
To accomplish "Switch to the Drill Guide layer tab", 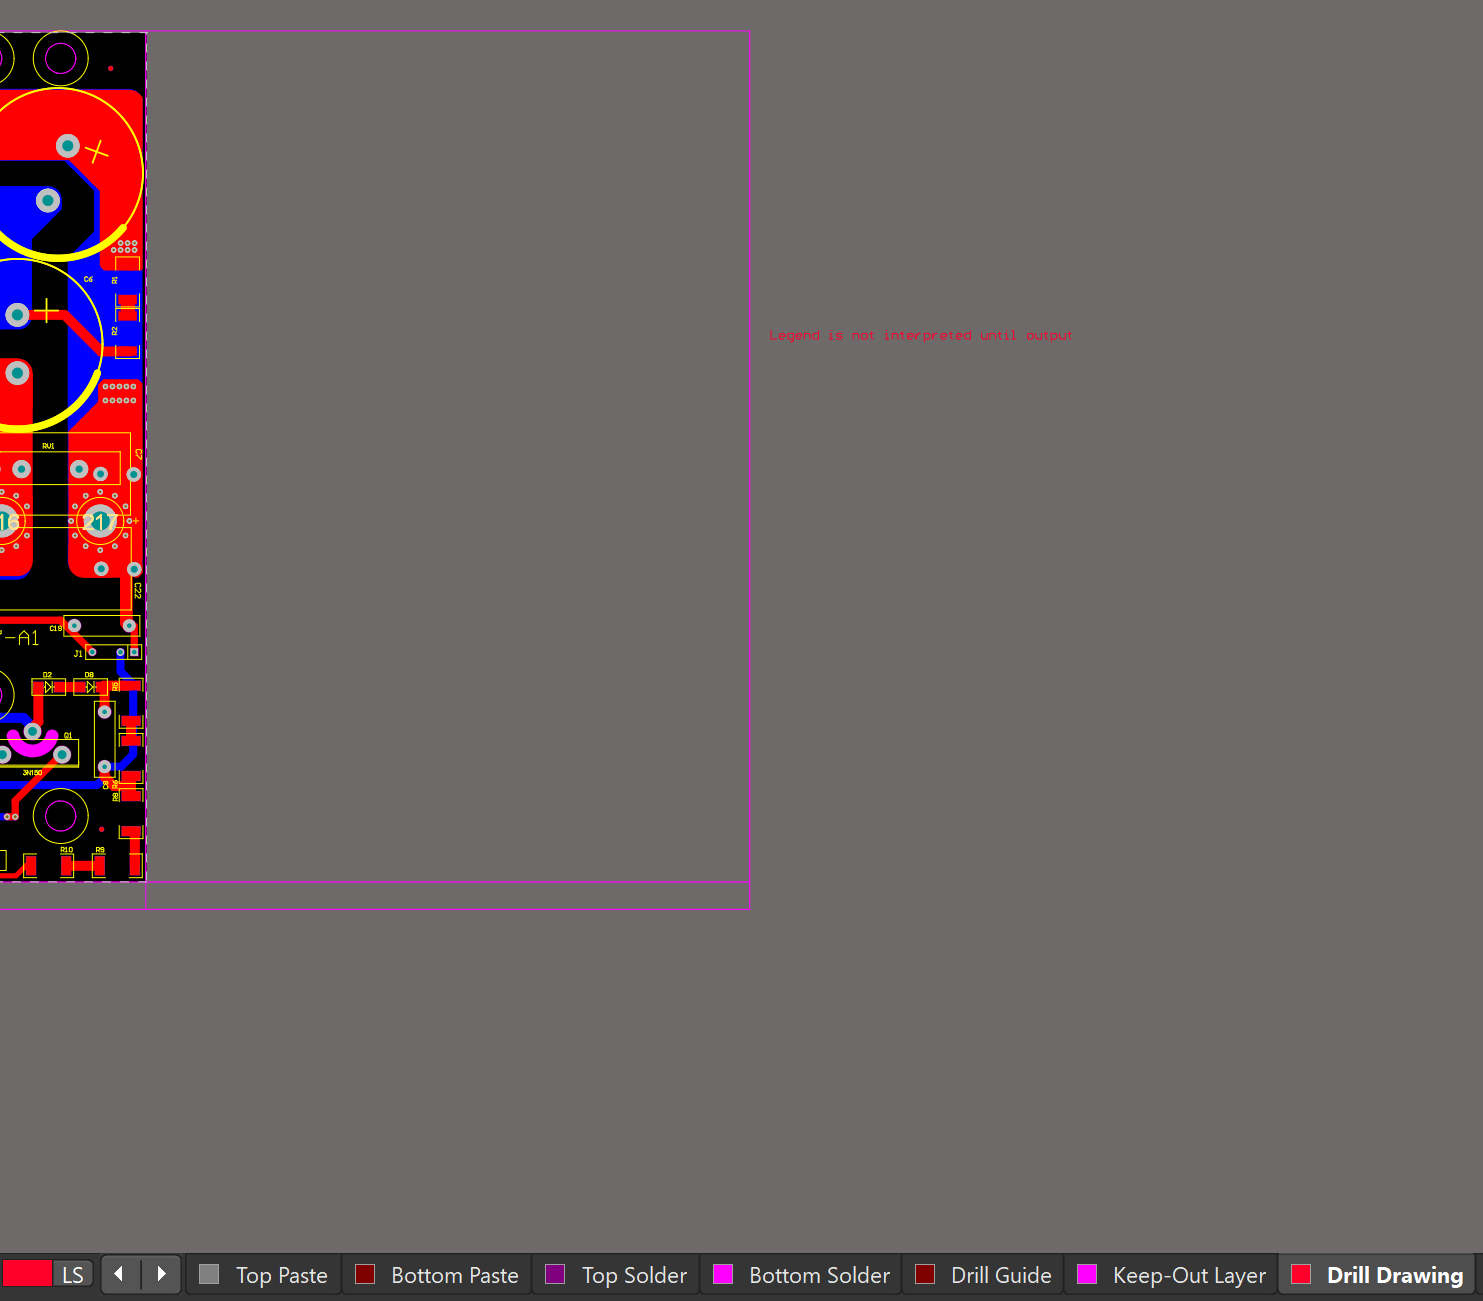I will click(x=983, y=1275).
